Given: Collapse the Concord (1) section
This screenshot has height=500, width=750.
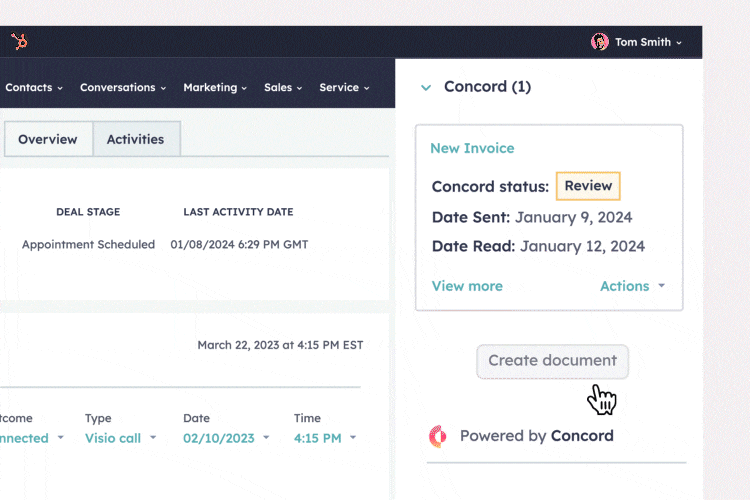Looking at the screenshot, I should click(426, 88).
